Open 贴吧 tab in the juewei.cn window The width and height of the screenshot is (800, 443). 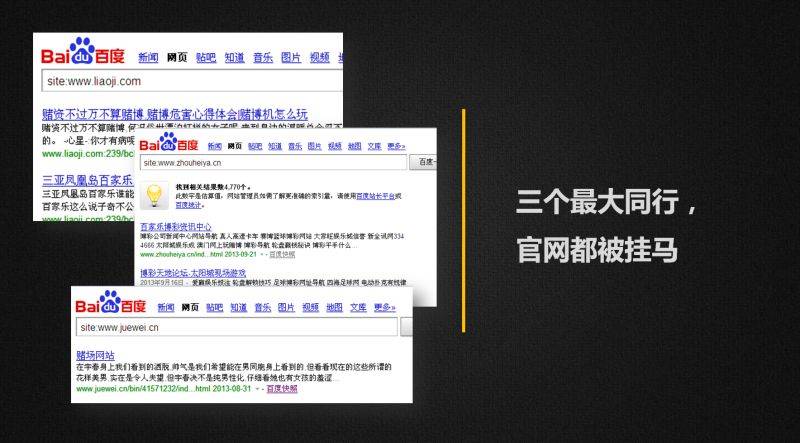click(215, 307)
